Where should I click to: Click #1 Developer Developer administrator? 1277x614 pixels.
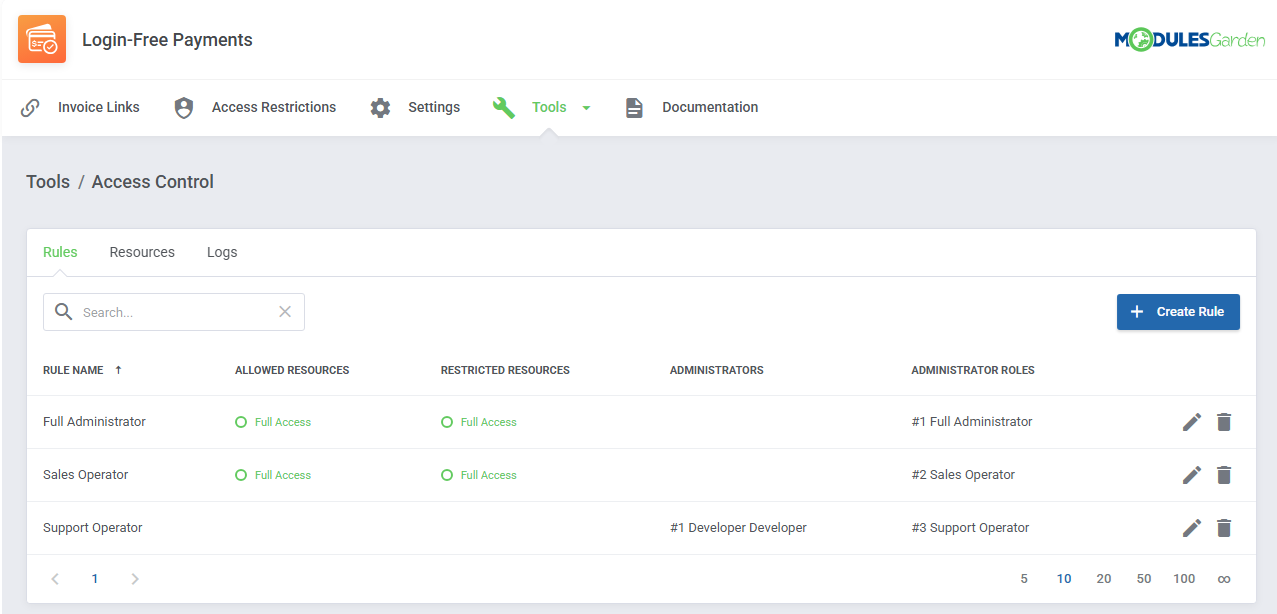click(x=738, y=528)
